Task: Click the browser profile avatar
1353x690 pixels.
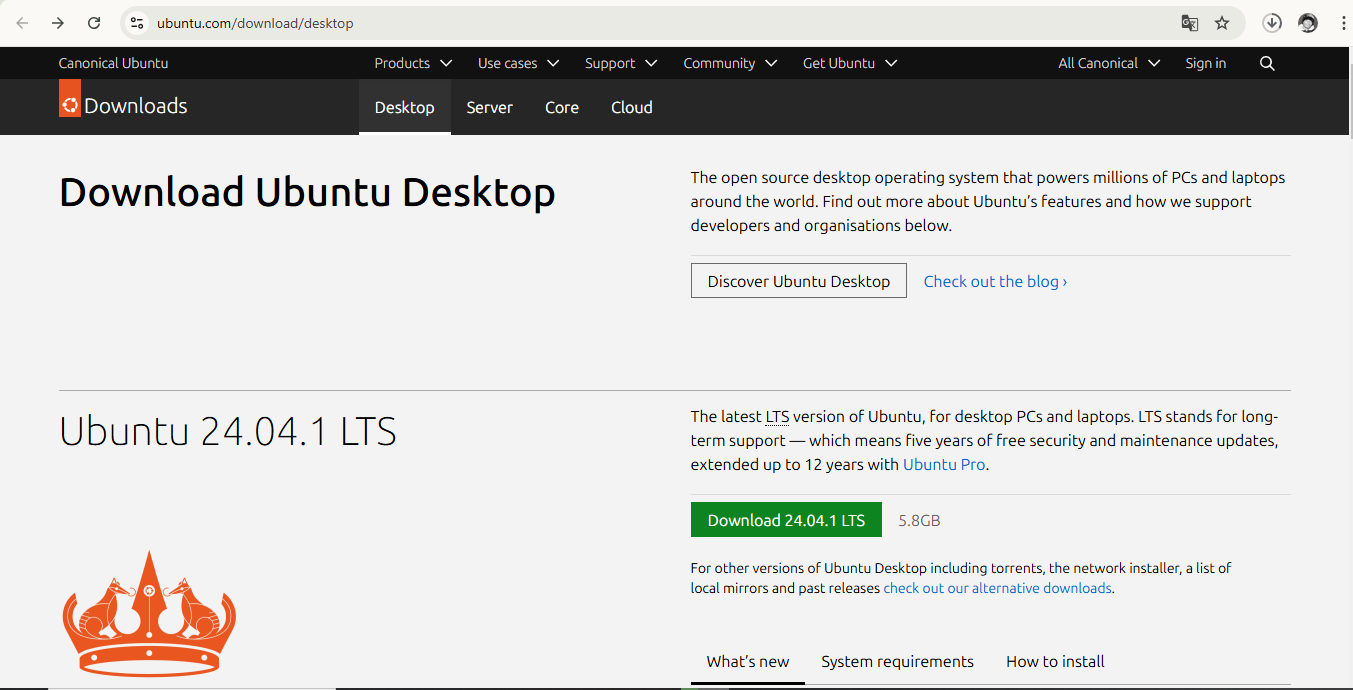Action: (1308, 22)
